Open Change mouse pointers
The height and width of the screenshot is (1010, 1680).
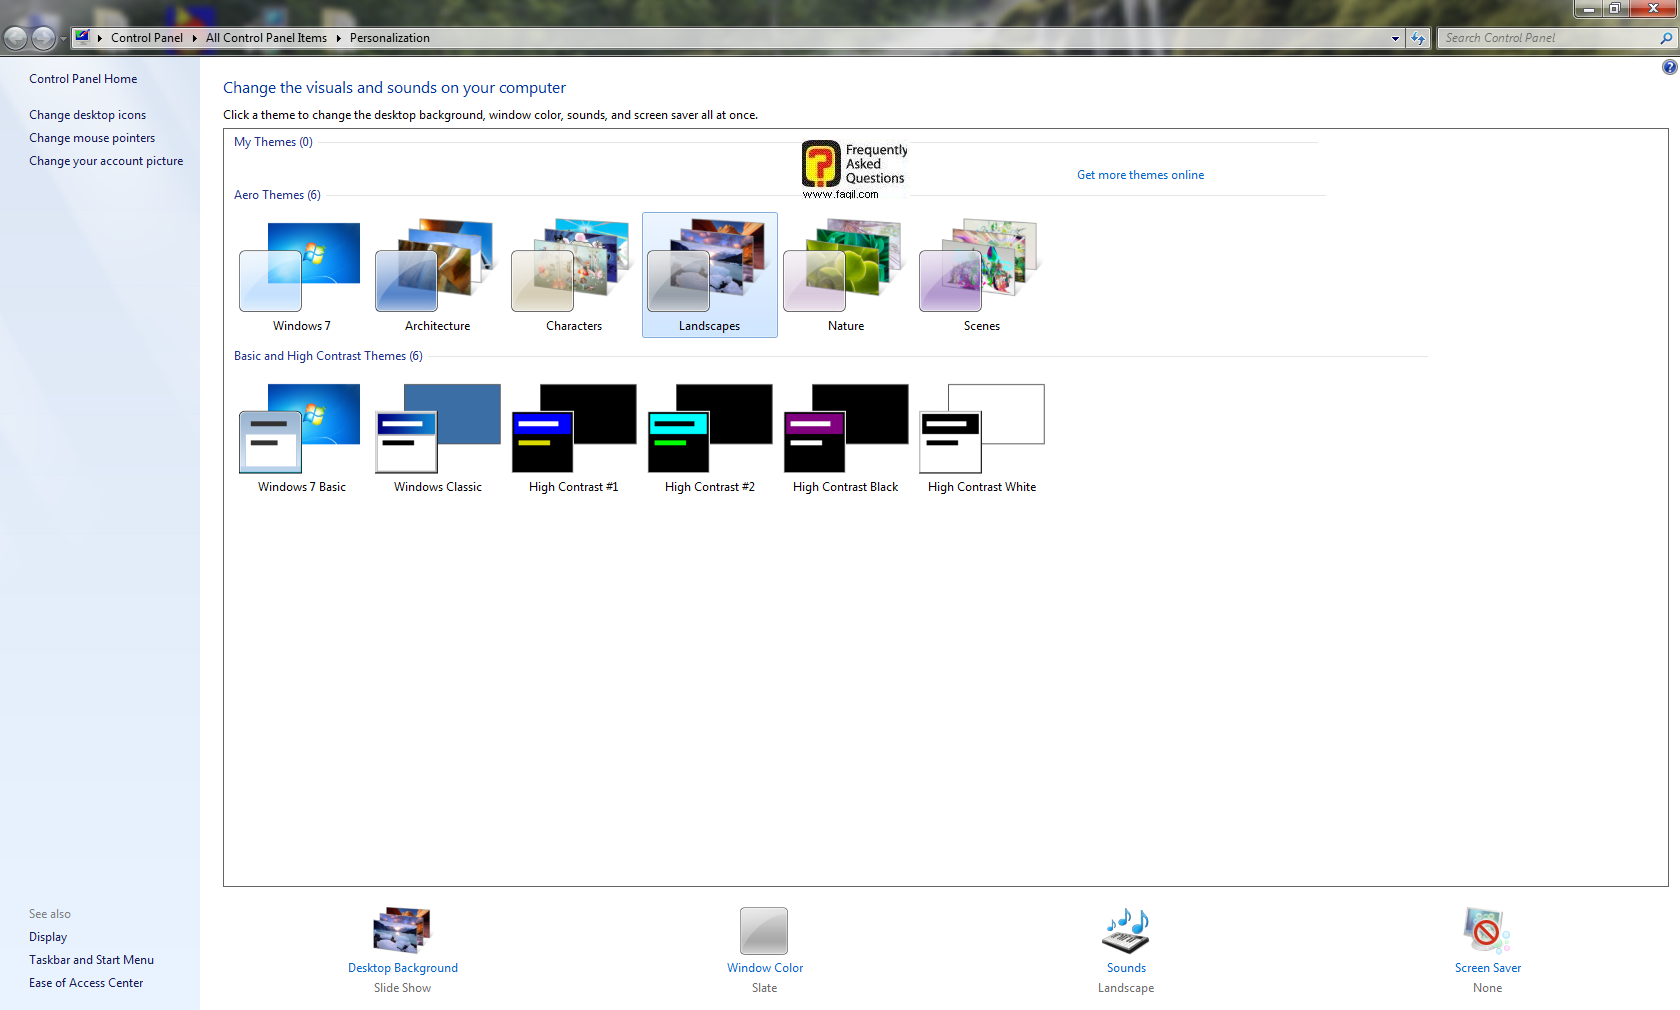pos(92,138)
